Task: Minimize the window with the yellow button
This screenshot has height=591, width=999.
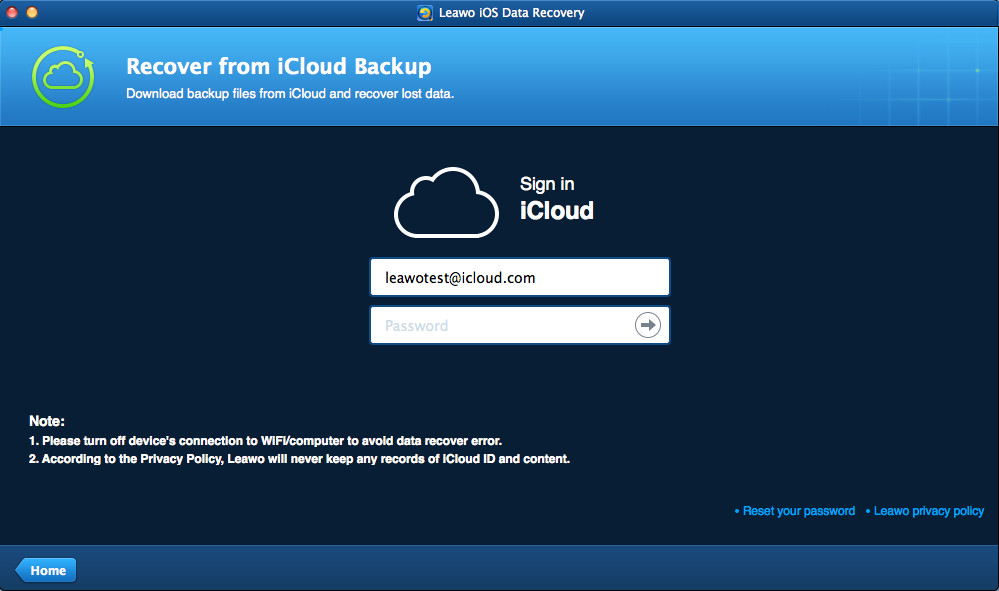Action: point(32,13)
